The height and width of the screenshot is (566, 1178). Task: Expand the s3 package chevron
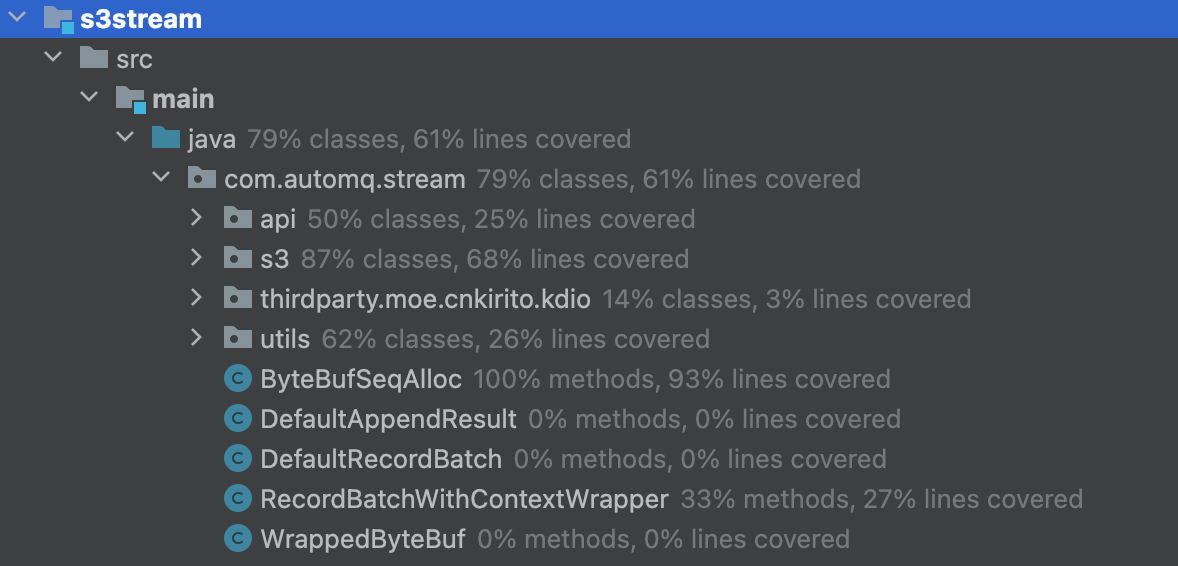tap(197, 258)
